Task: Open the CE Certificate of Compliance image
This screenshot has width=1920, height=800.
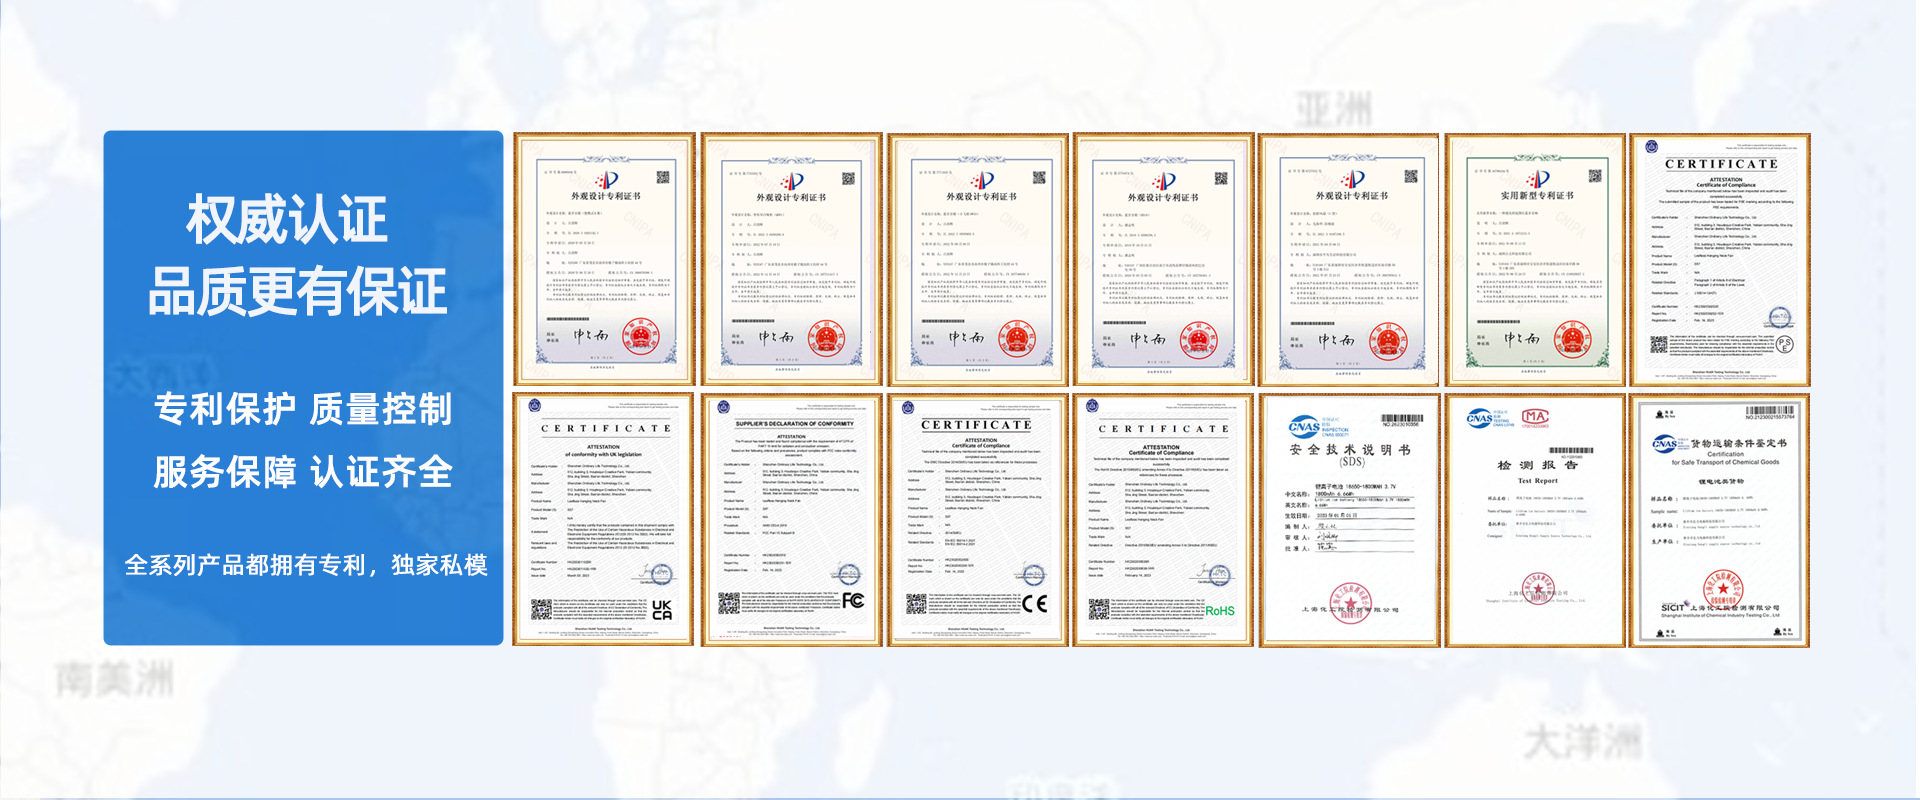Action: tap(977, 520)
